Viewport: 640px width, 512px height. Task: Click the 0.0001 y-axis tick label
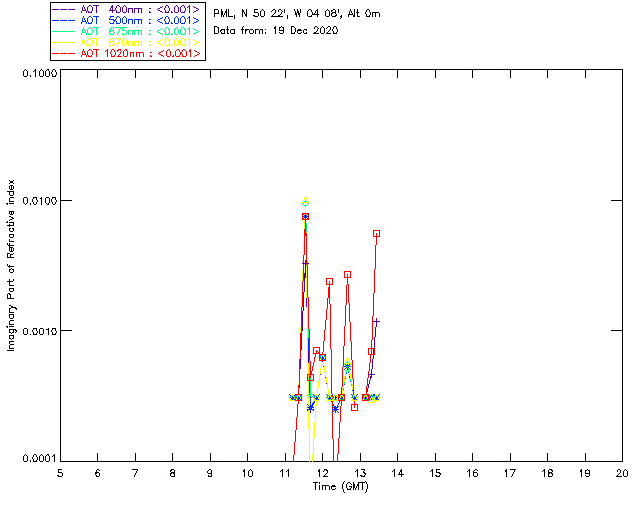coord(40,459)
